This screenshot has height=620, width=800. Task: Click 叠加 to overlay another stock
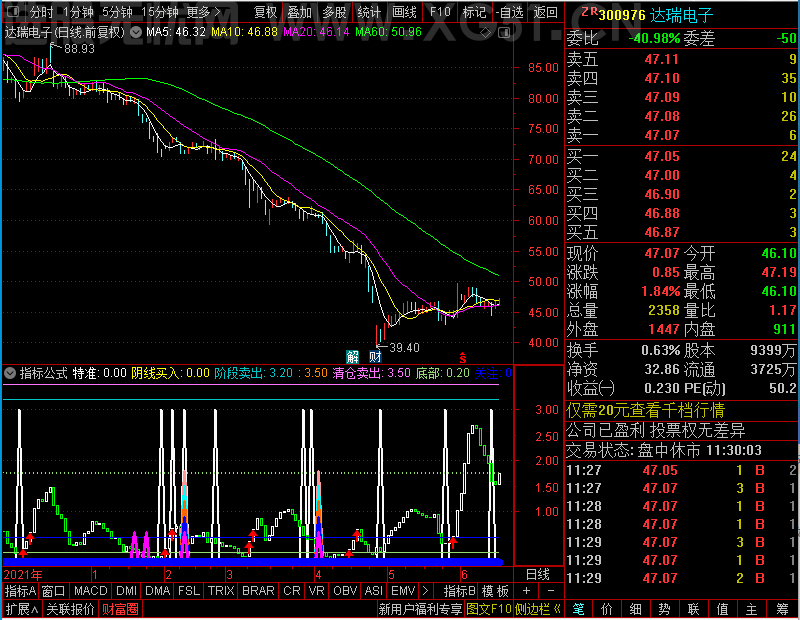coord(299,11)
